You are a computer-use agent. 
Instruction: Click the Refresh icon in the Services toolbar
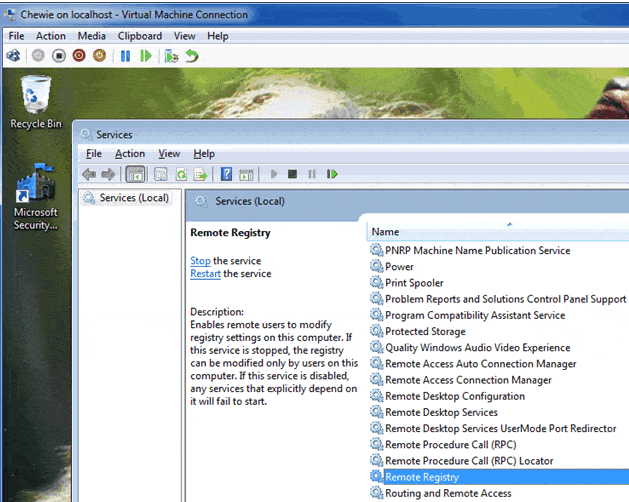tap(181, 174)
